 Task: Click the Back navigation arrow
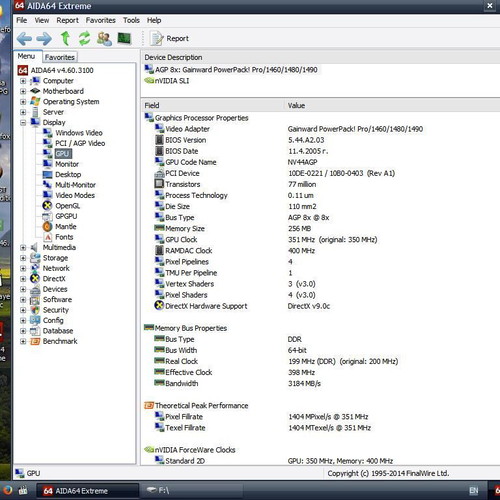tap(24, 39)
